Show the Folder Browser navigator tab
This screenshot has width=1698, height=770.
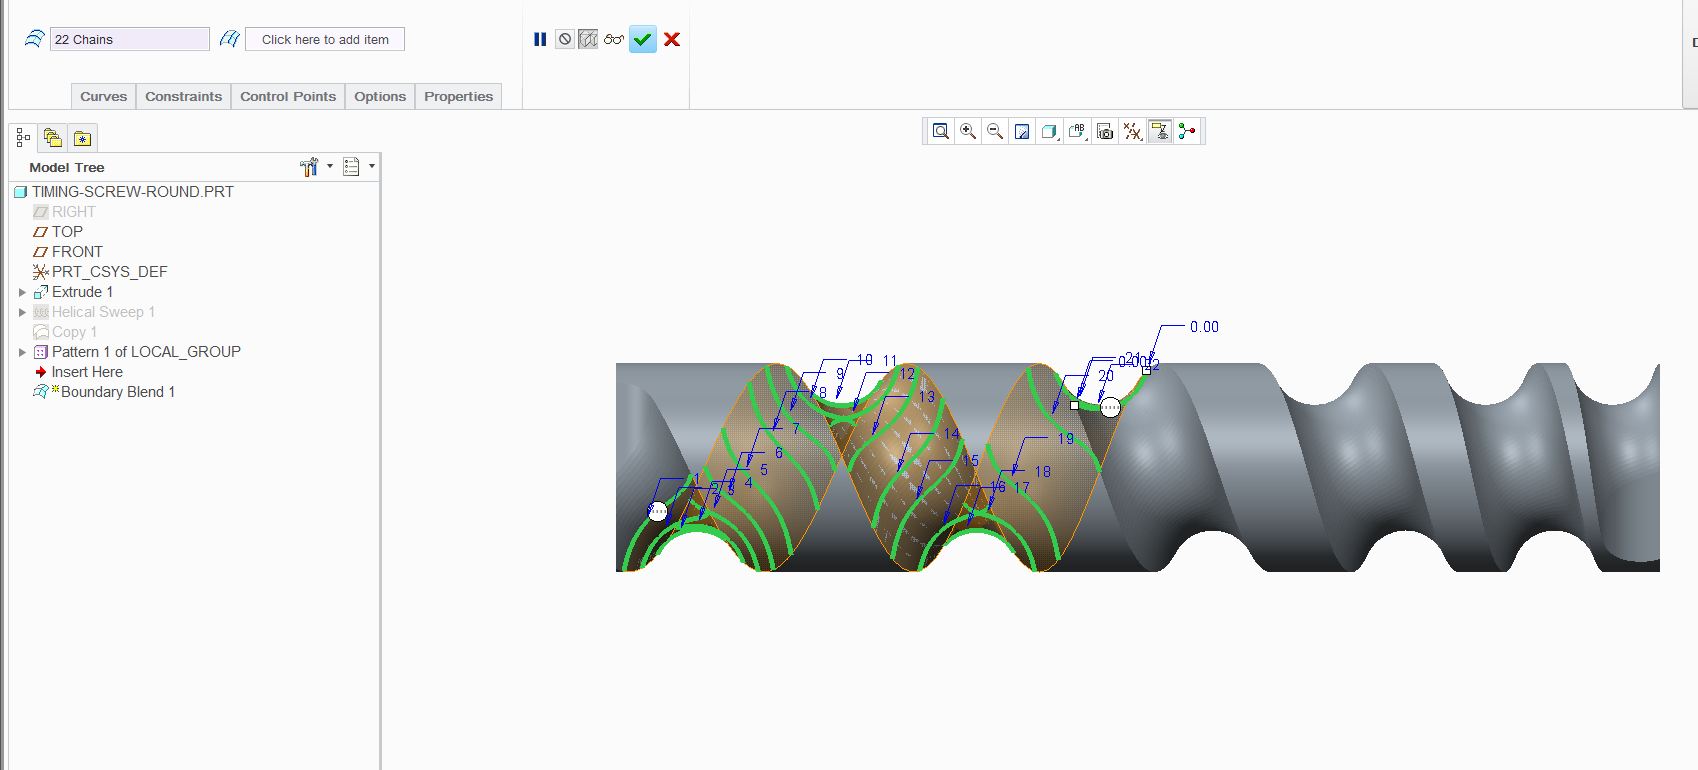[53, 138]
